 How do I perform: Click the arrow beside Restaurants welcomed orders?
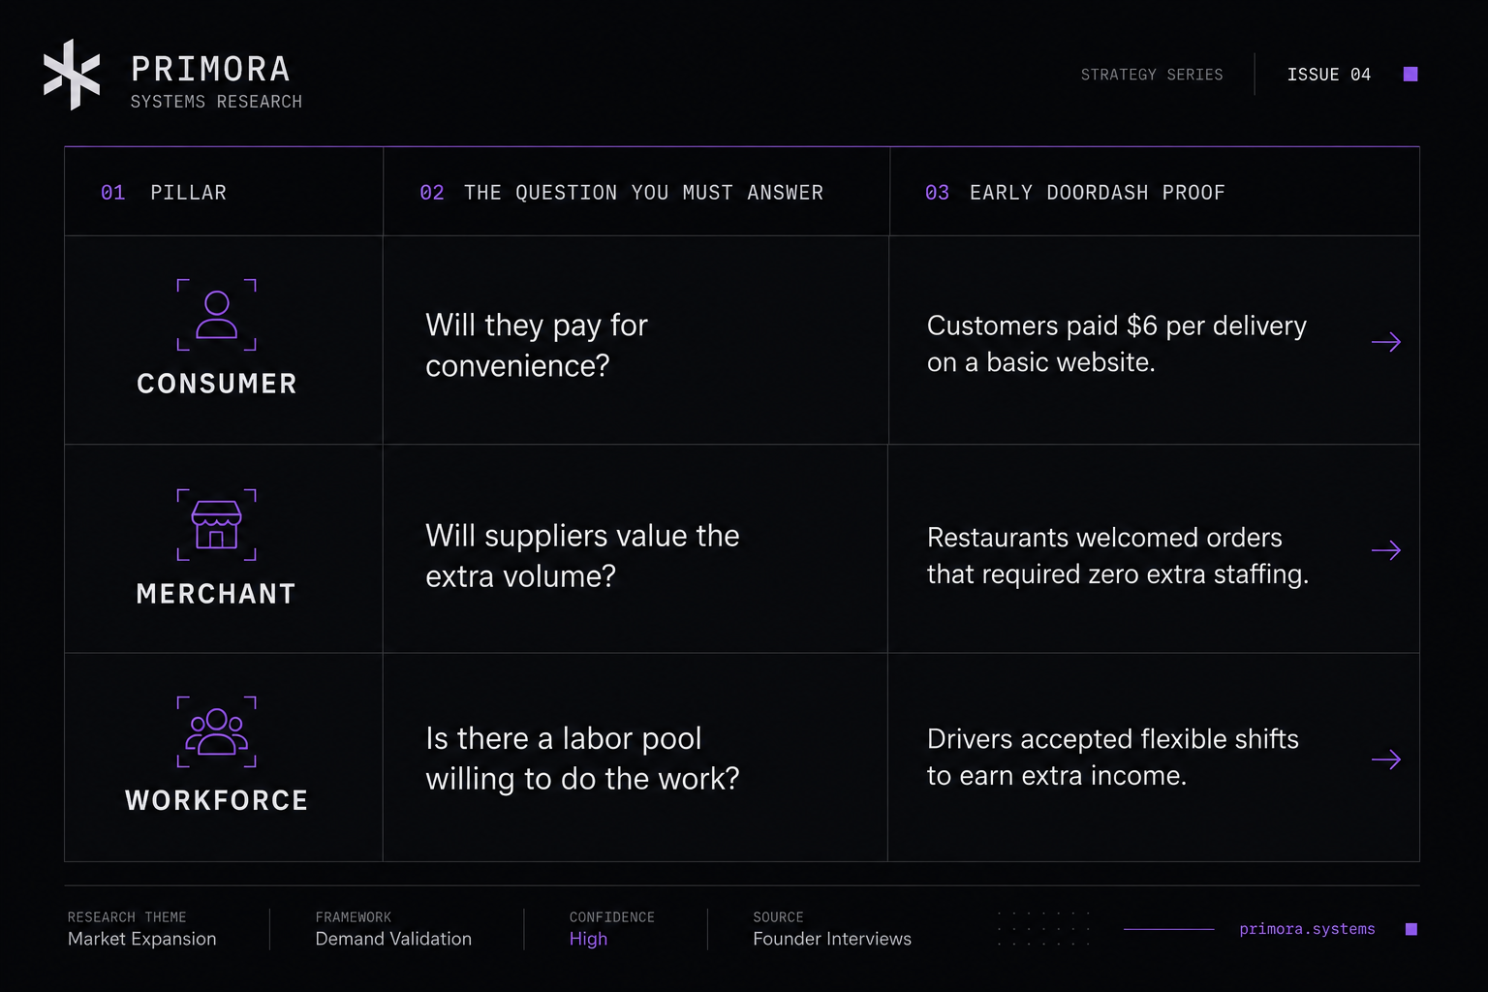click(x=1386, y=550)
